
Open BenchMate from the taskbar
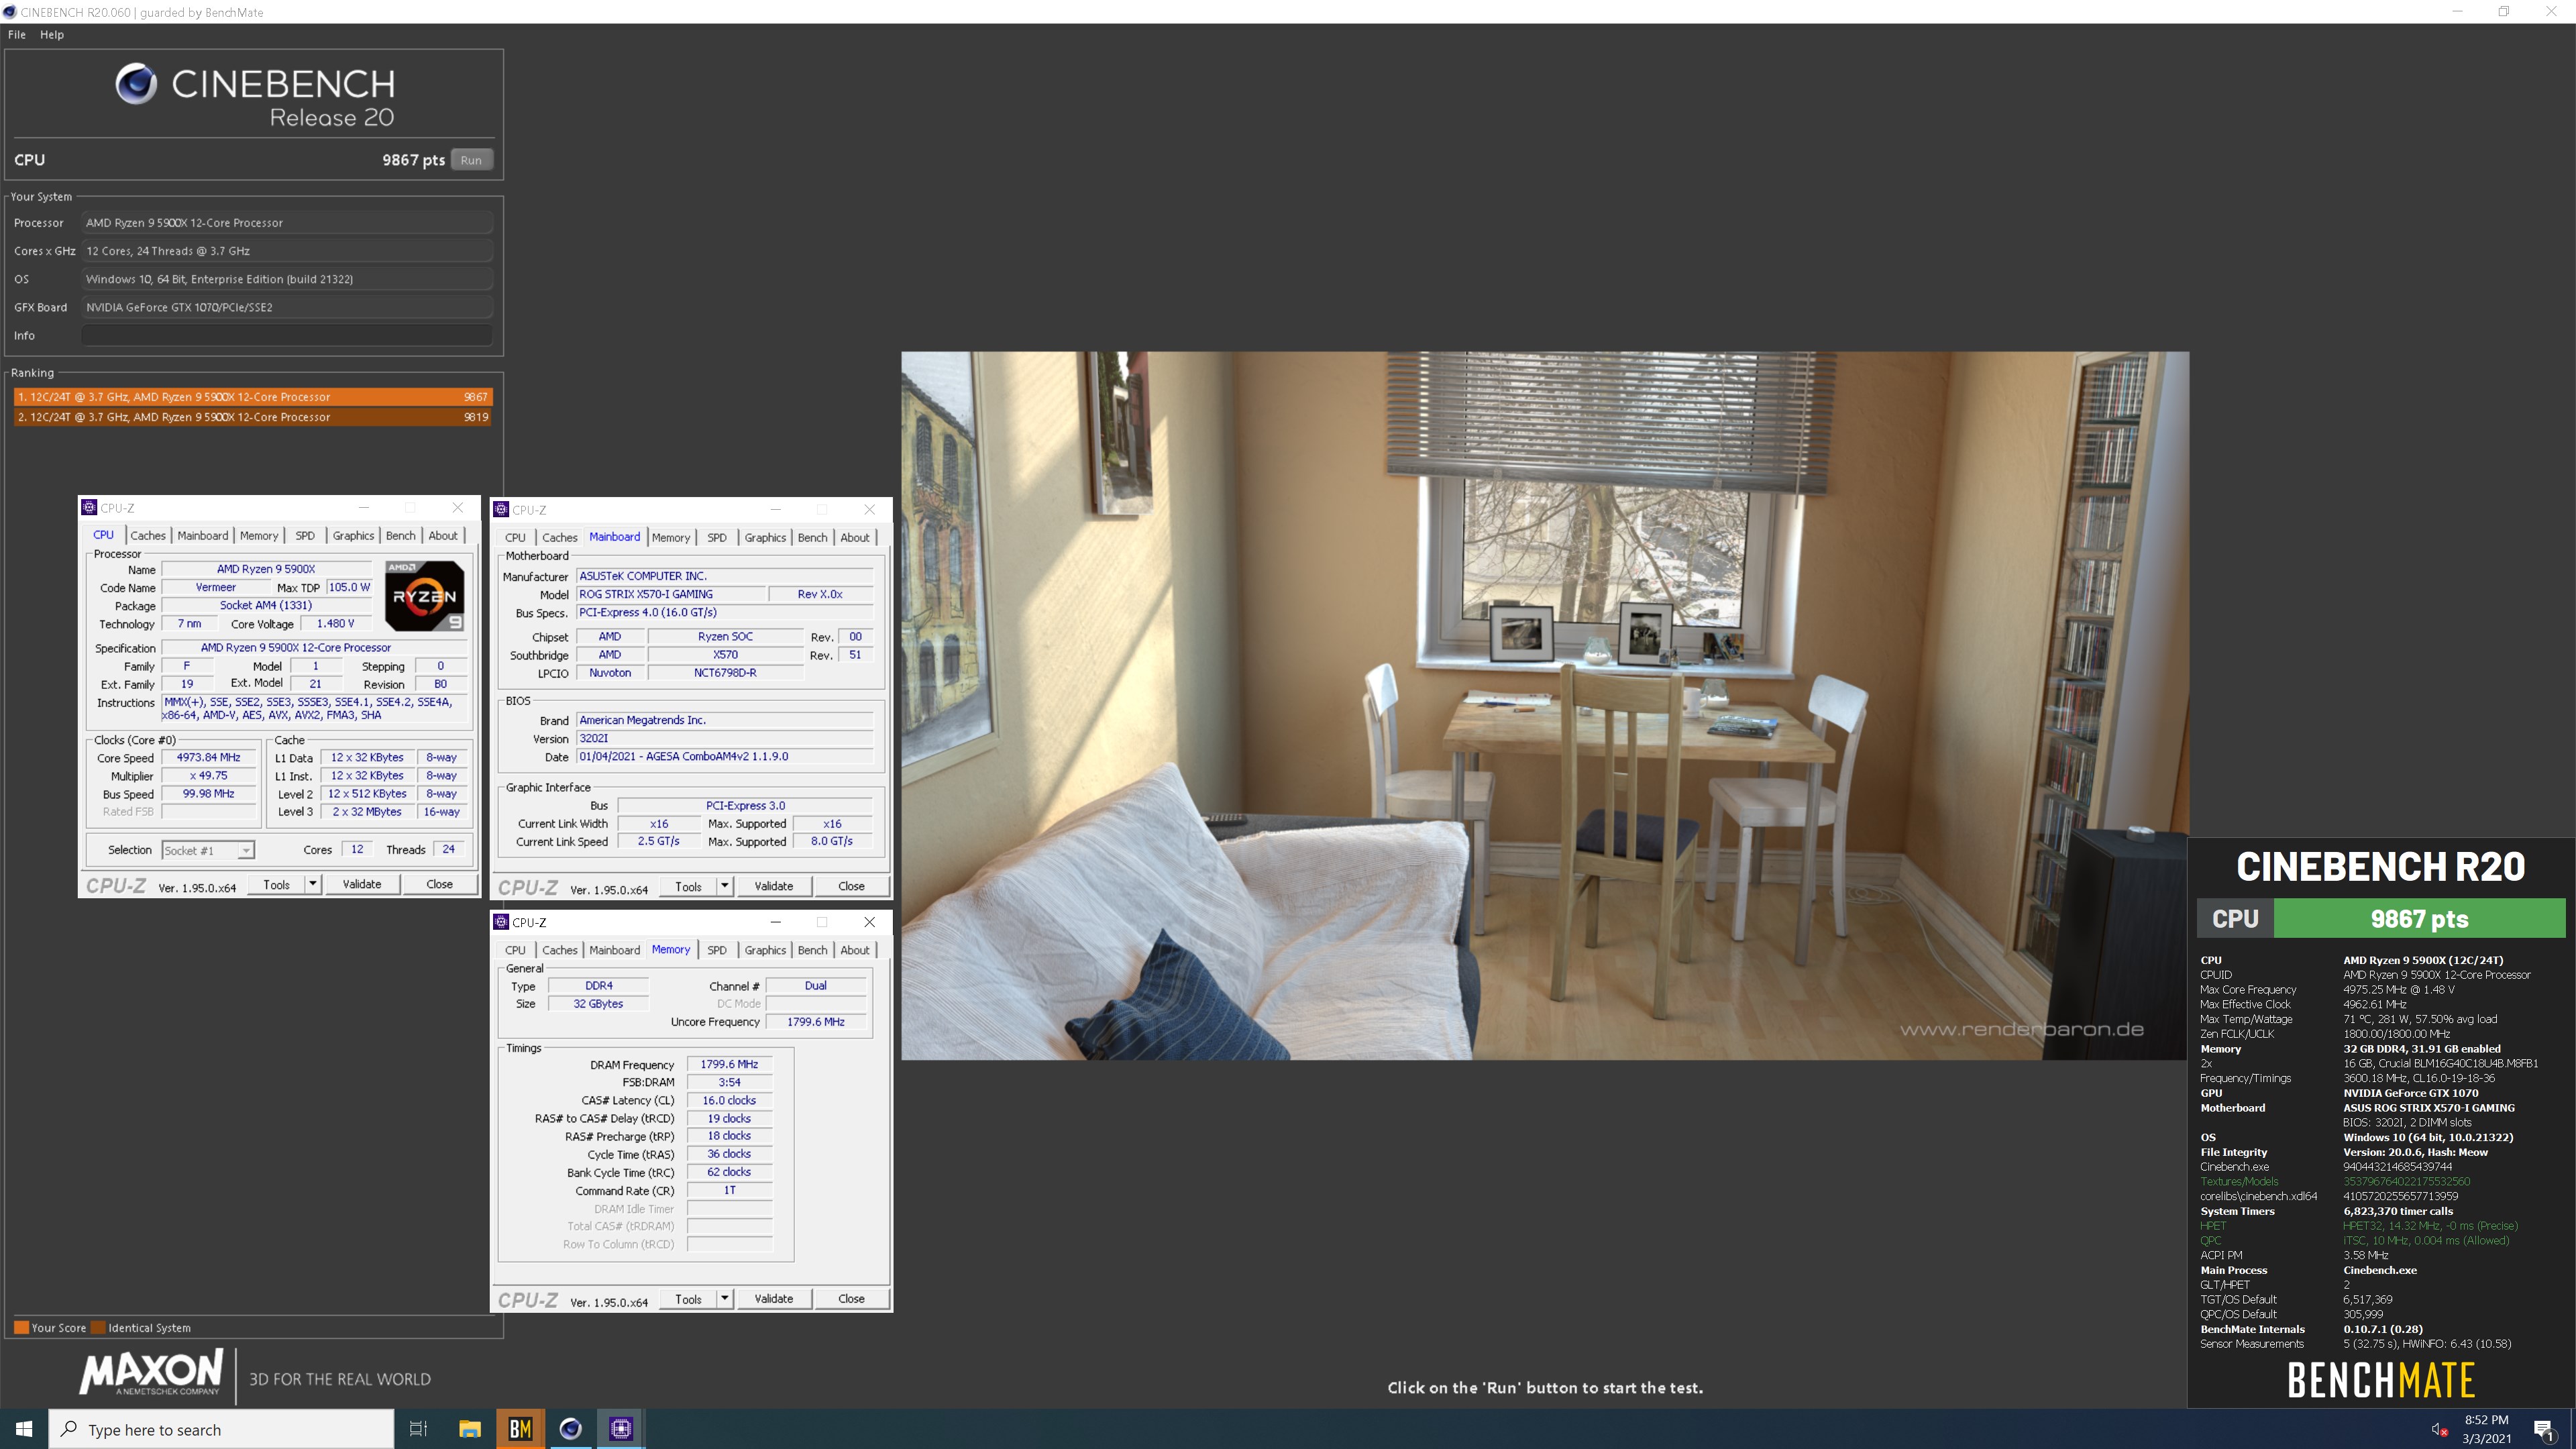click(520, 1429)
